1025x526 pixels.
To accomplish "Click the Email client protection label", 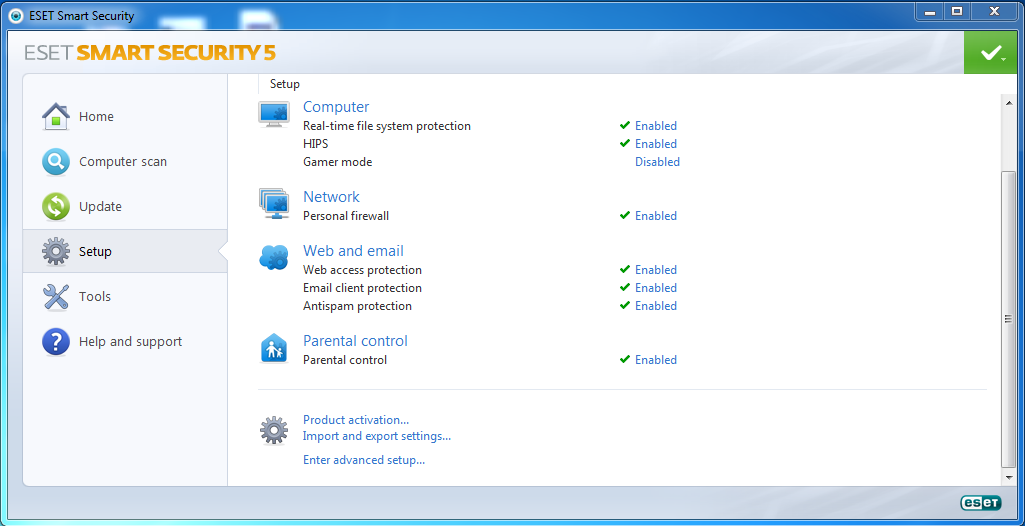I will (x=363, y=288).
